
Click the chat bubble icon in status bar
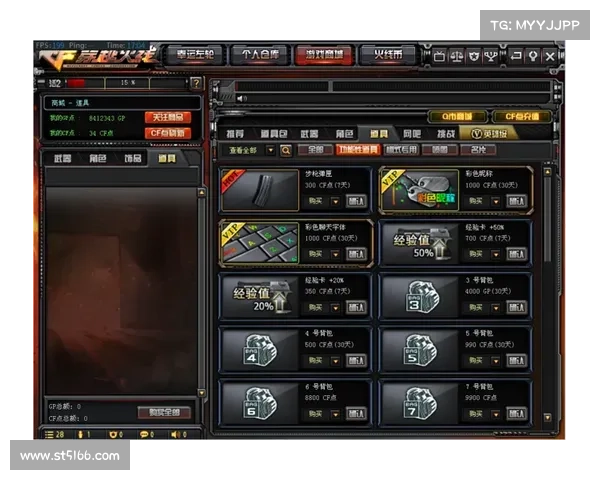(146, 434)
